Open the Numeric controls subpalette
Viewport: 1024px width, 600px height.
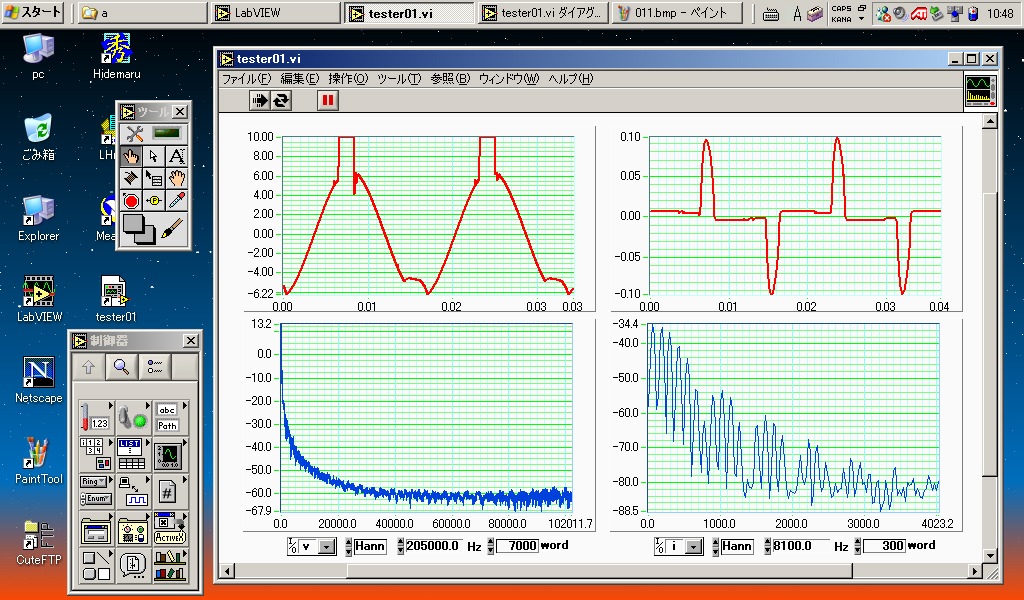point(95,414)
